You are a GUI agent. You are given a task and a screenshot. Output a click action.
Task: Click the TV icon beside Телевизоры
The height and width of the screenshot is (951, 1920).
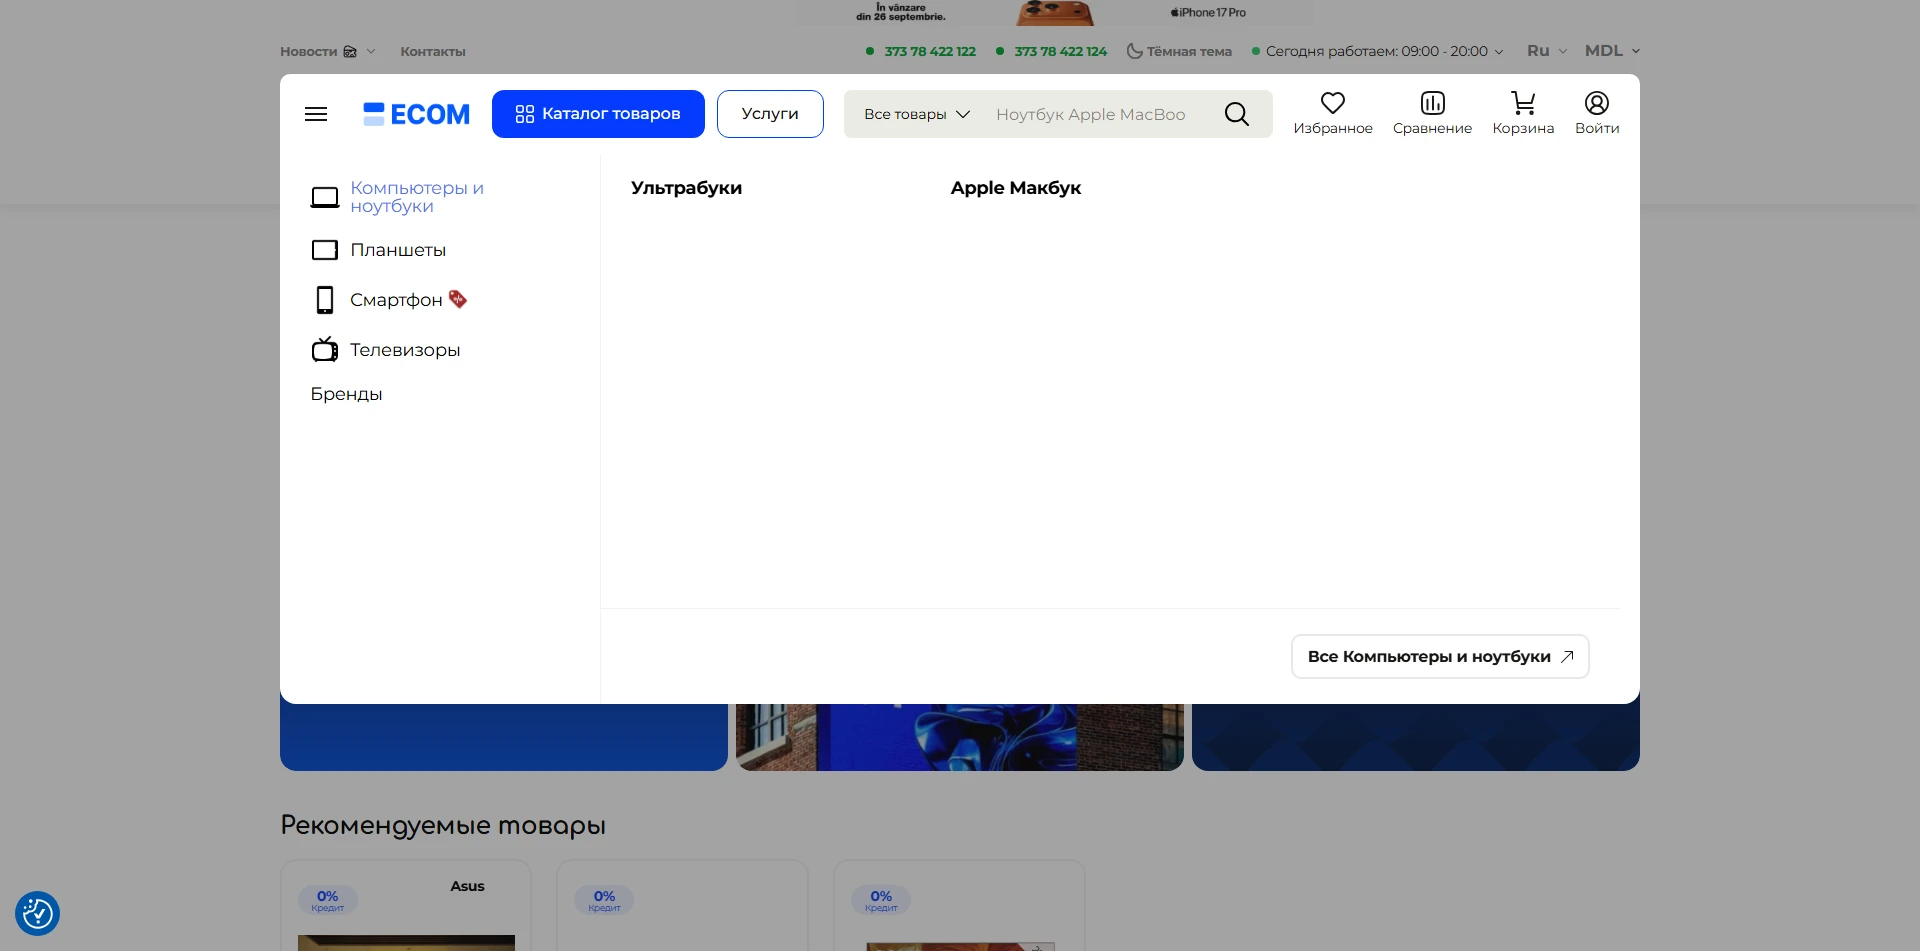tap(325, 349)
